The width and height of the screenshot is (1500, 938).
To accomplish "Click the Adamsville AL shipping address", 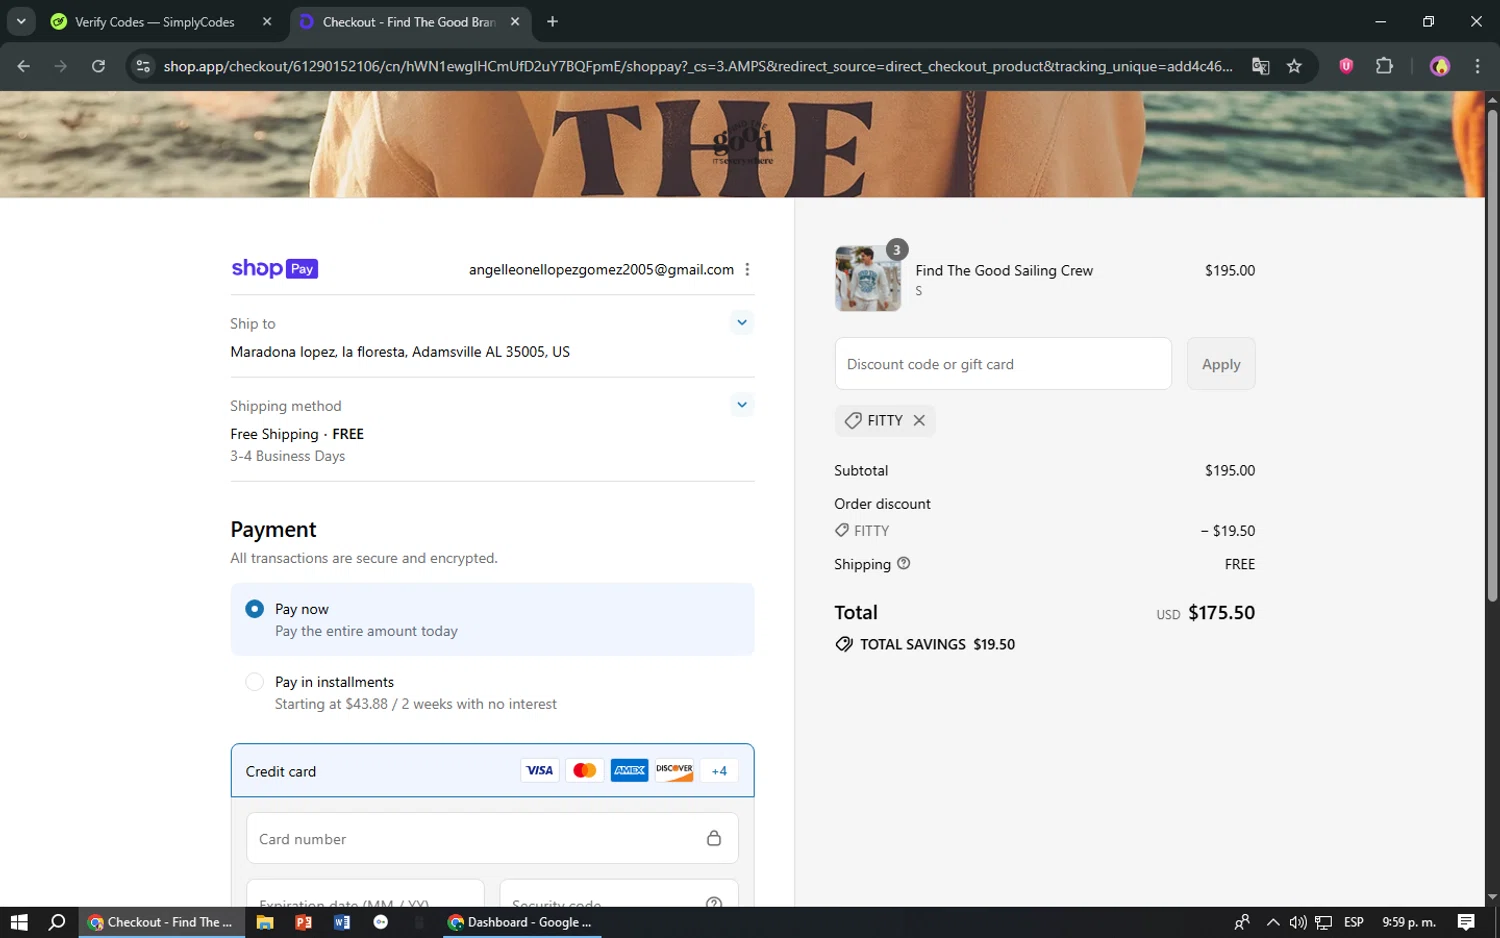I will point(400,351).
